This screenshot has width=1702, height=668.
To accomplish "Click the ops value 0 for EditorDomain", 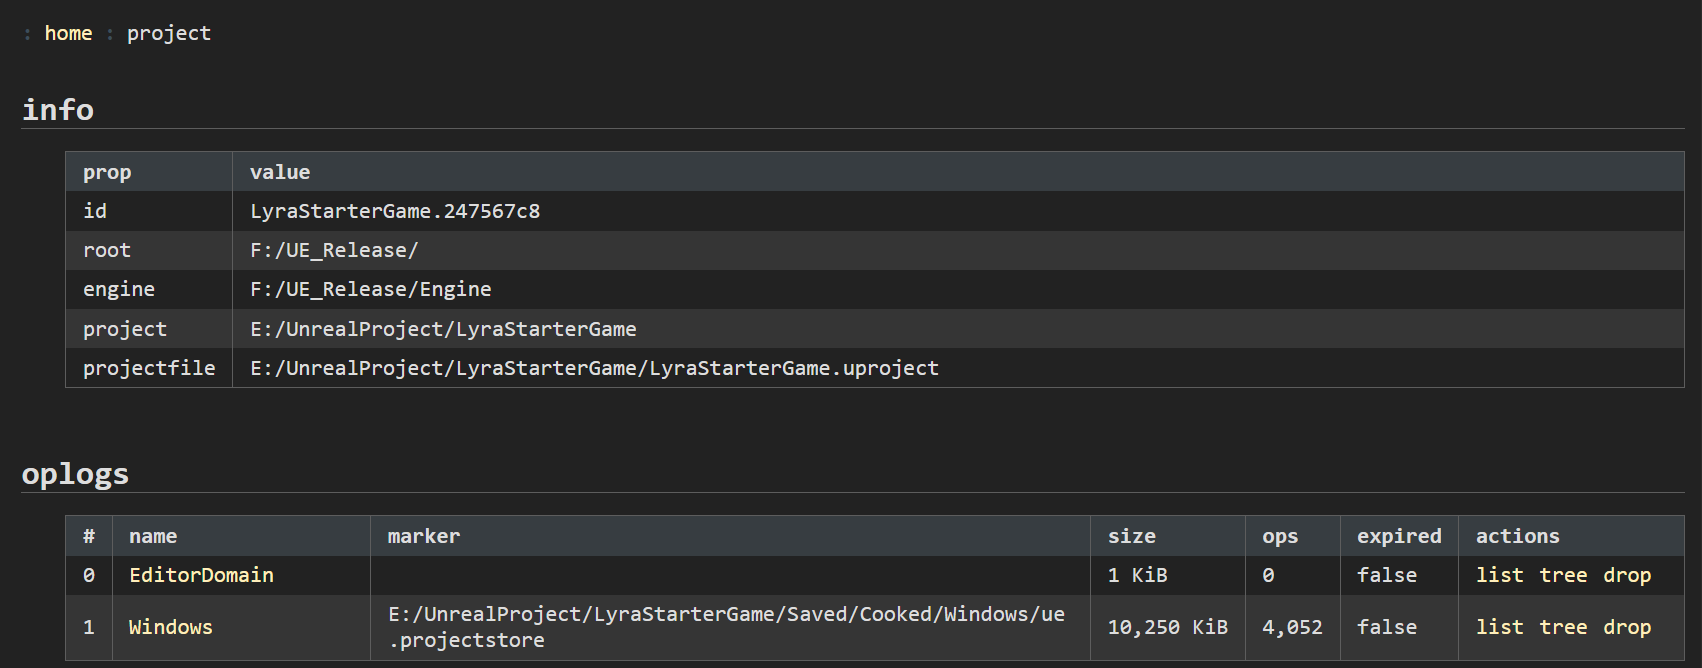I will coord(1268,575).
